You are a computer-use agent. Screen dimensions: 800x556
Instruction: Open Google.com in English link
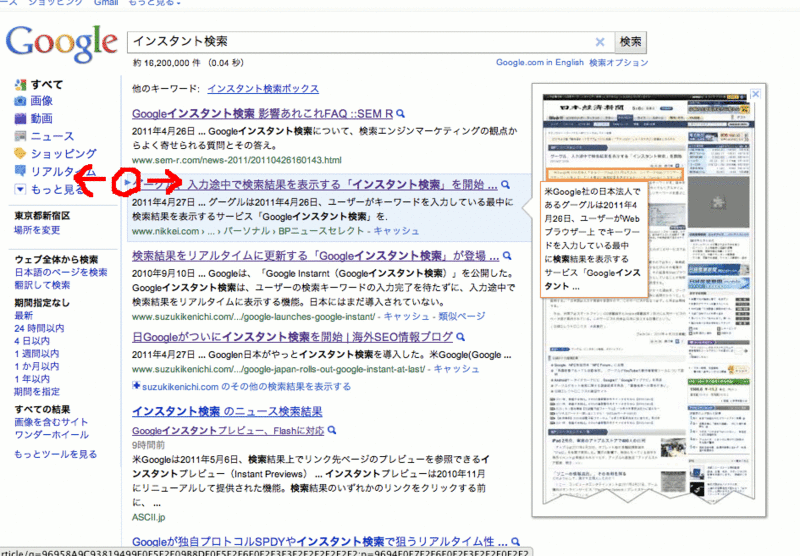(540, 63)
